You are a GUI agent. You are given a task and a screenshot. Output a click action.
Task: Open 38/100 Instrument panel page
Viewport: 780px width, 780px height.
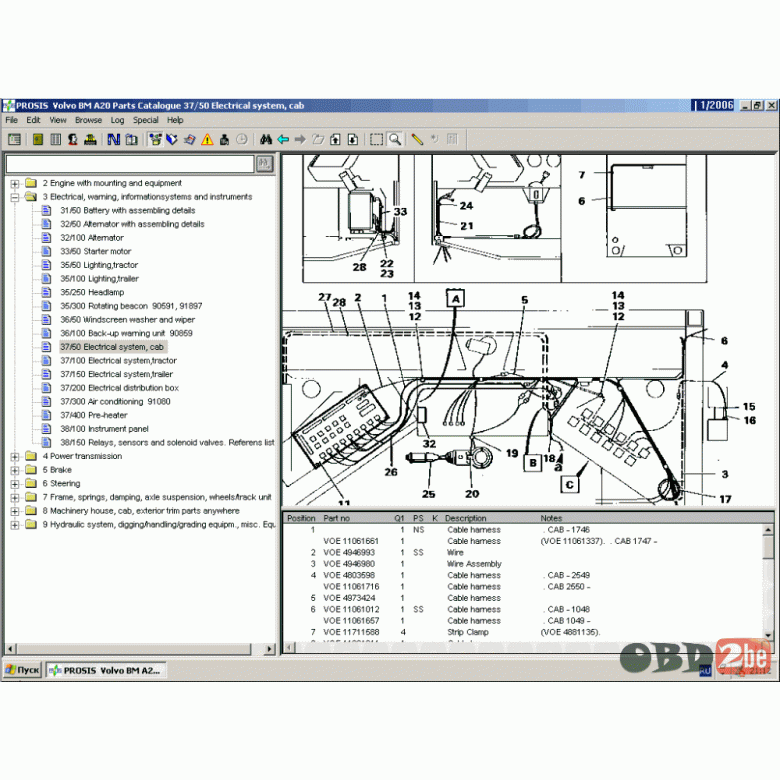(104, 429)
